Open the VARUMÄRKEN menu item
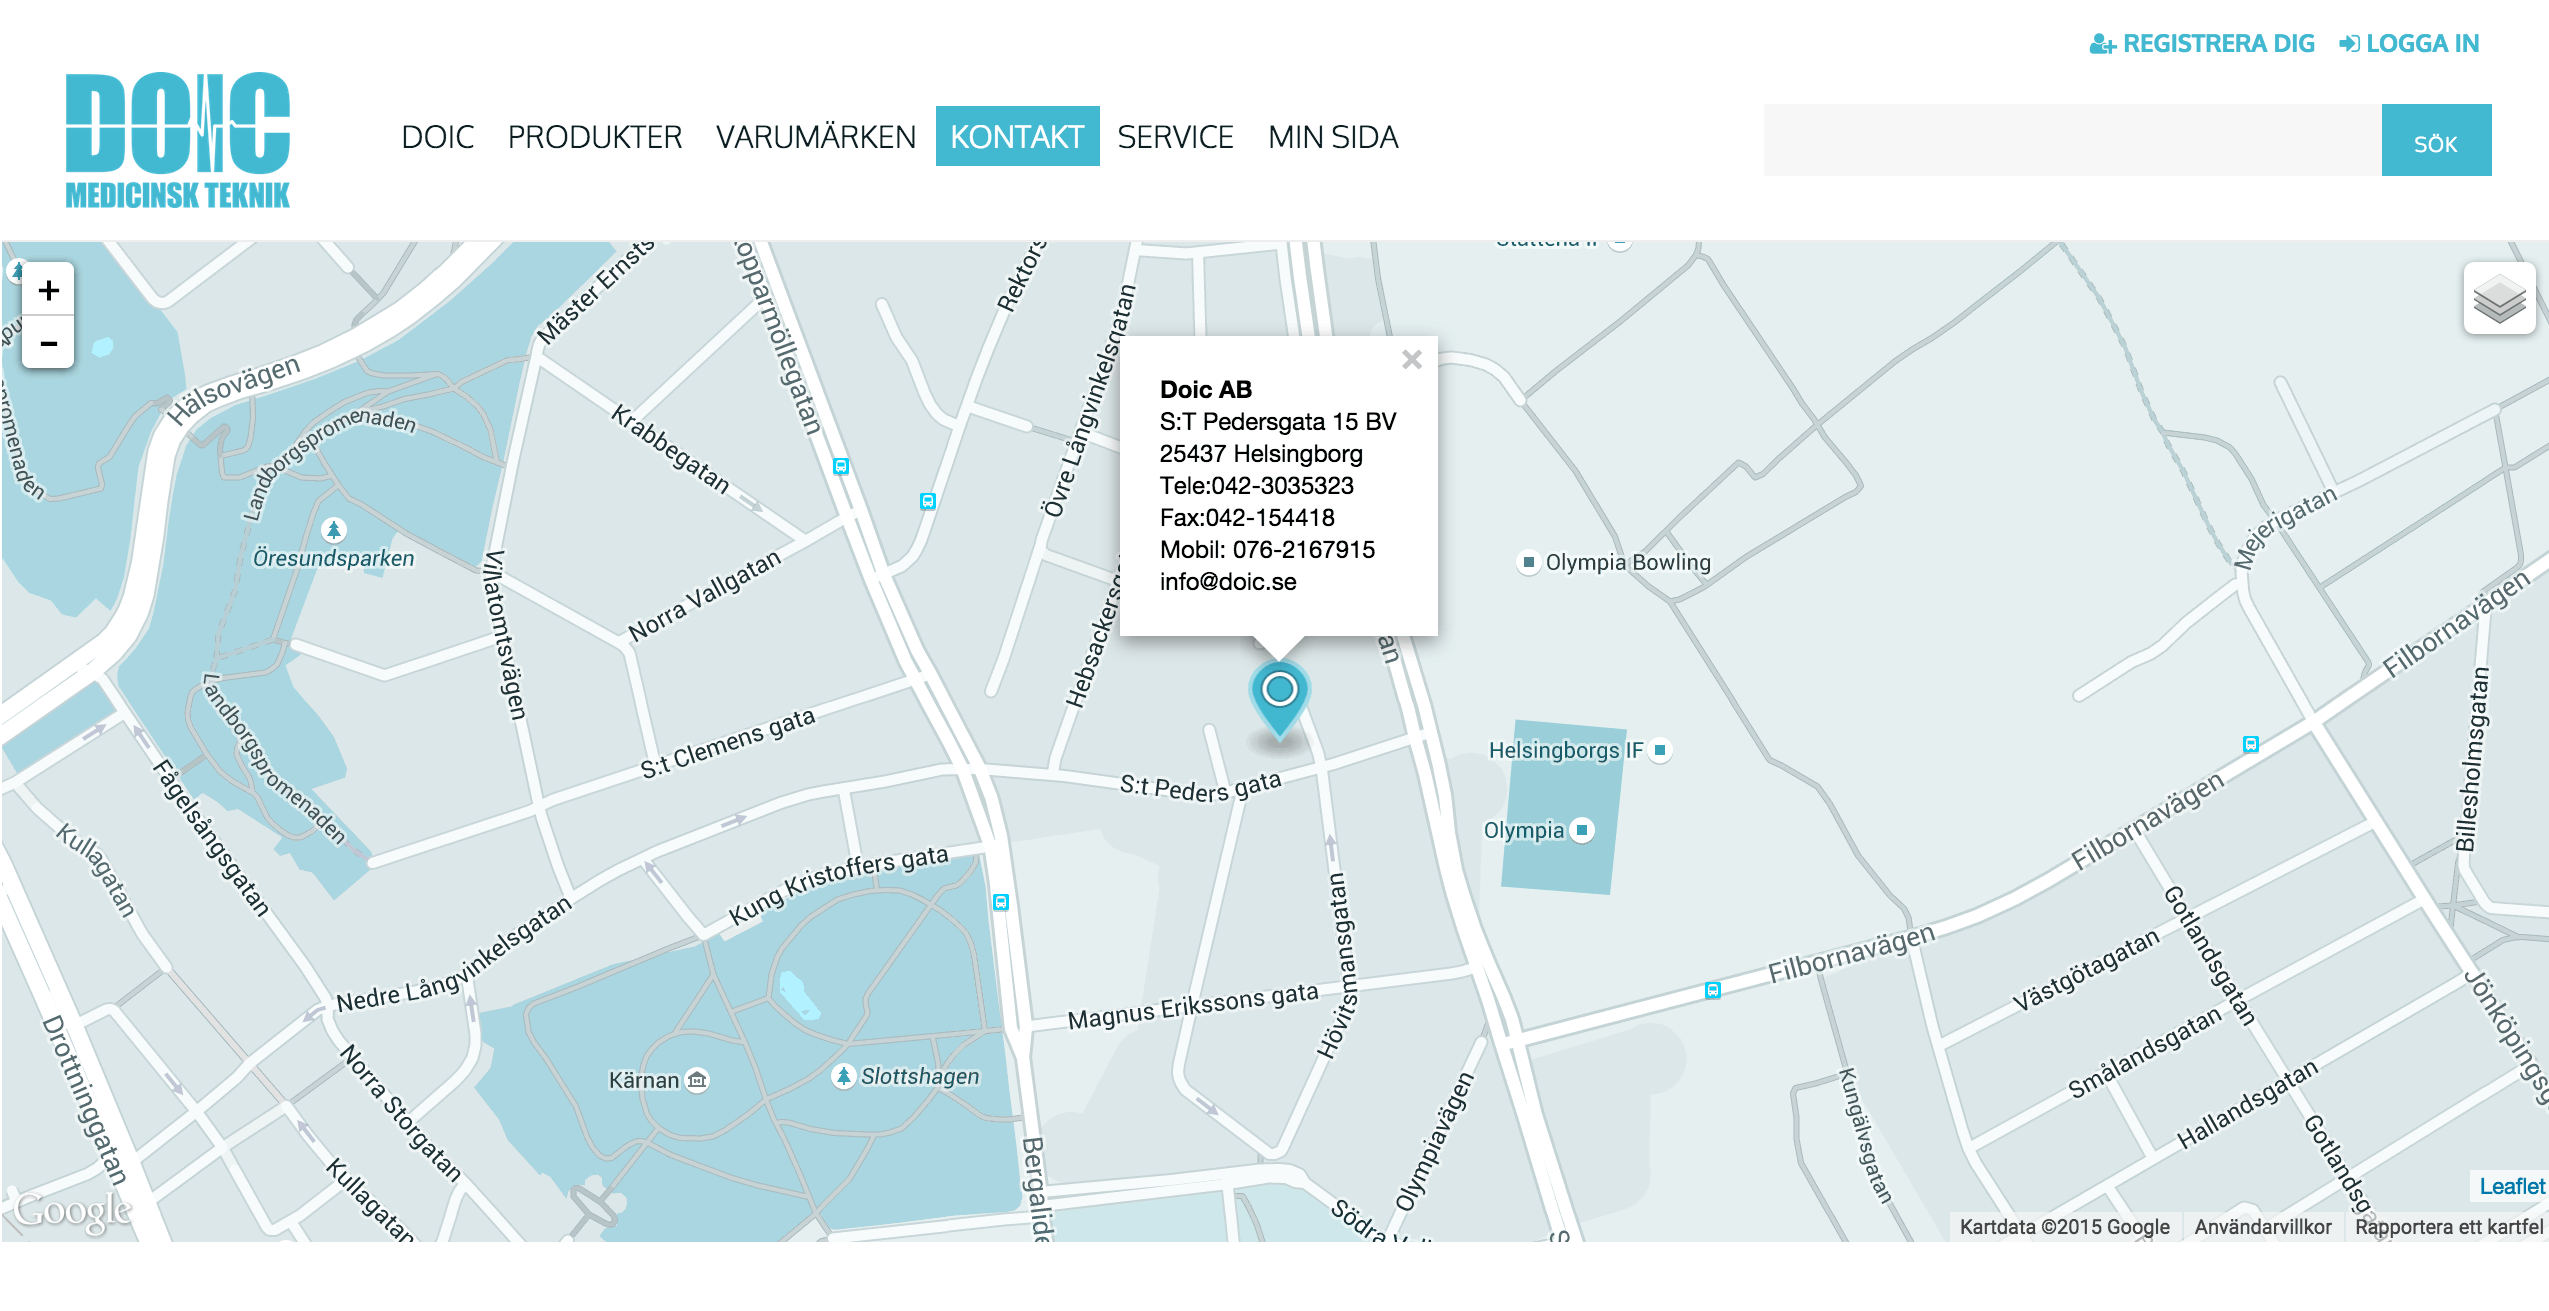2549x1311 pixels. pos(815,137)
